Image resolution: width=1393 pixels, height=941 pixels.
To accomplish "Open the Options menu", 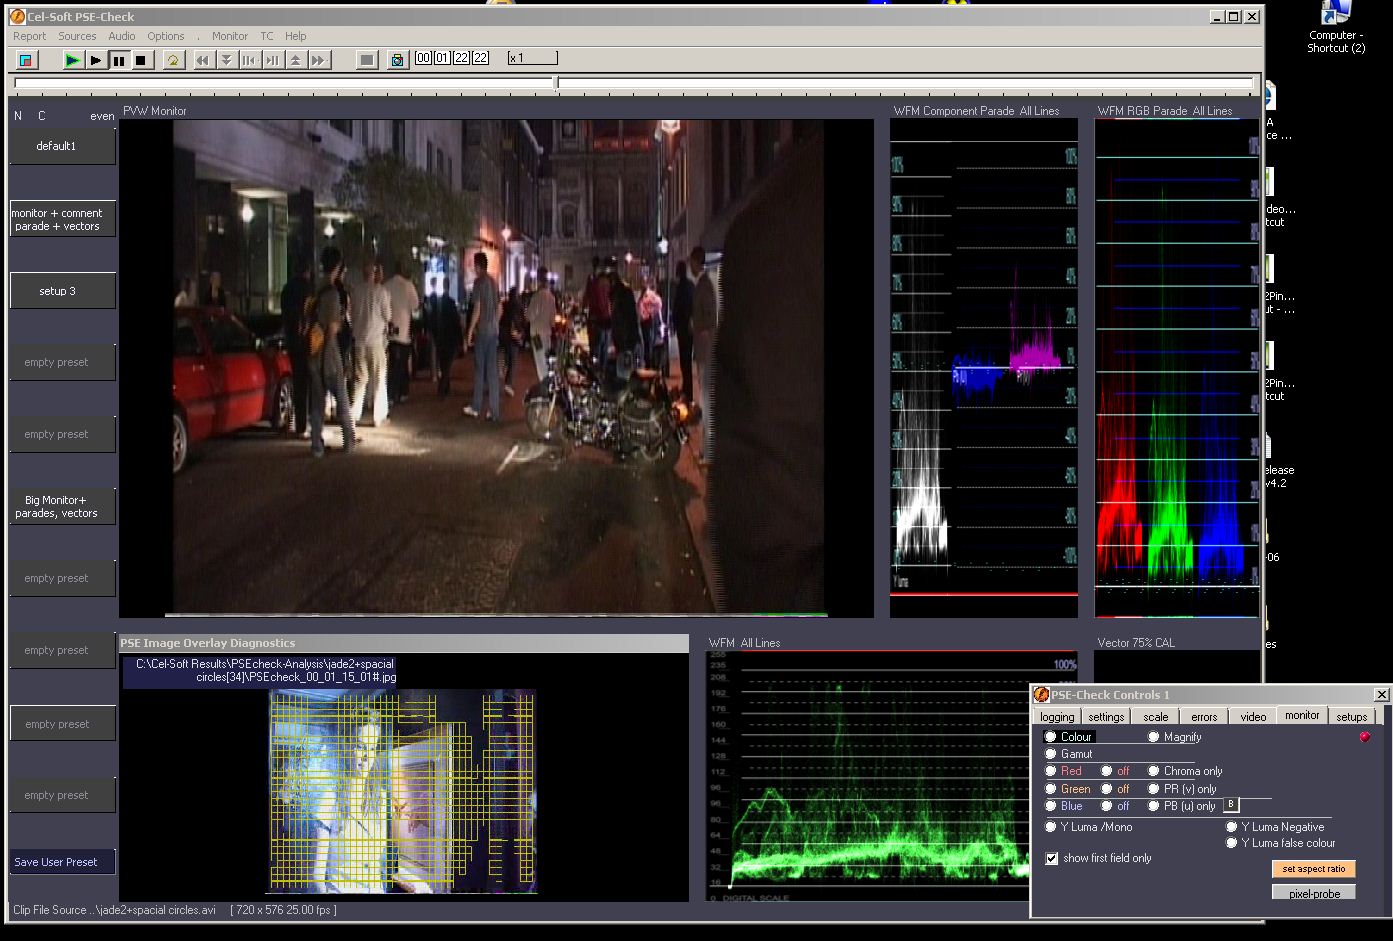I will click(166, 36).
